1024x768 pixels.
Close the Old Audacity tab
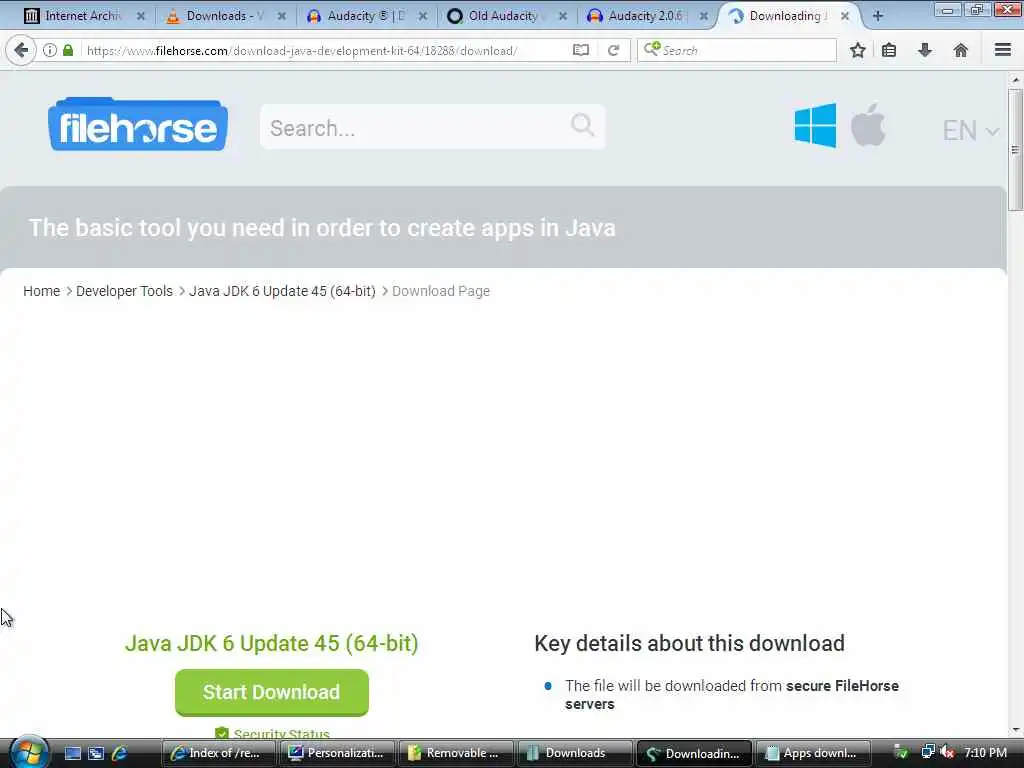coord(563,16)
